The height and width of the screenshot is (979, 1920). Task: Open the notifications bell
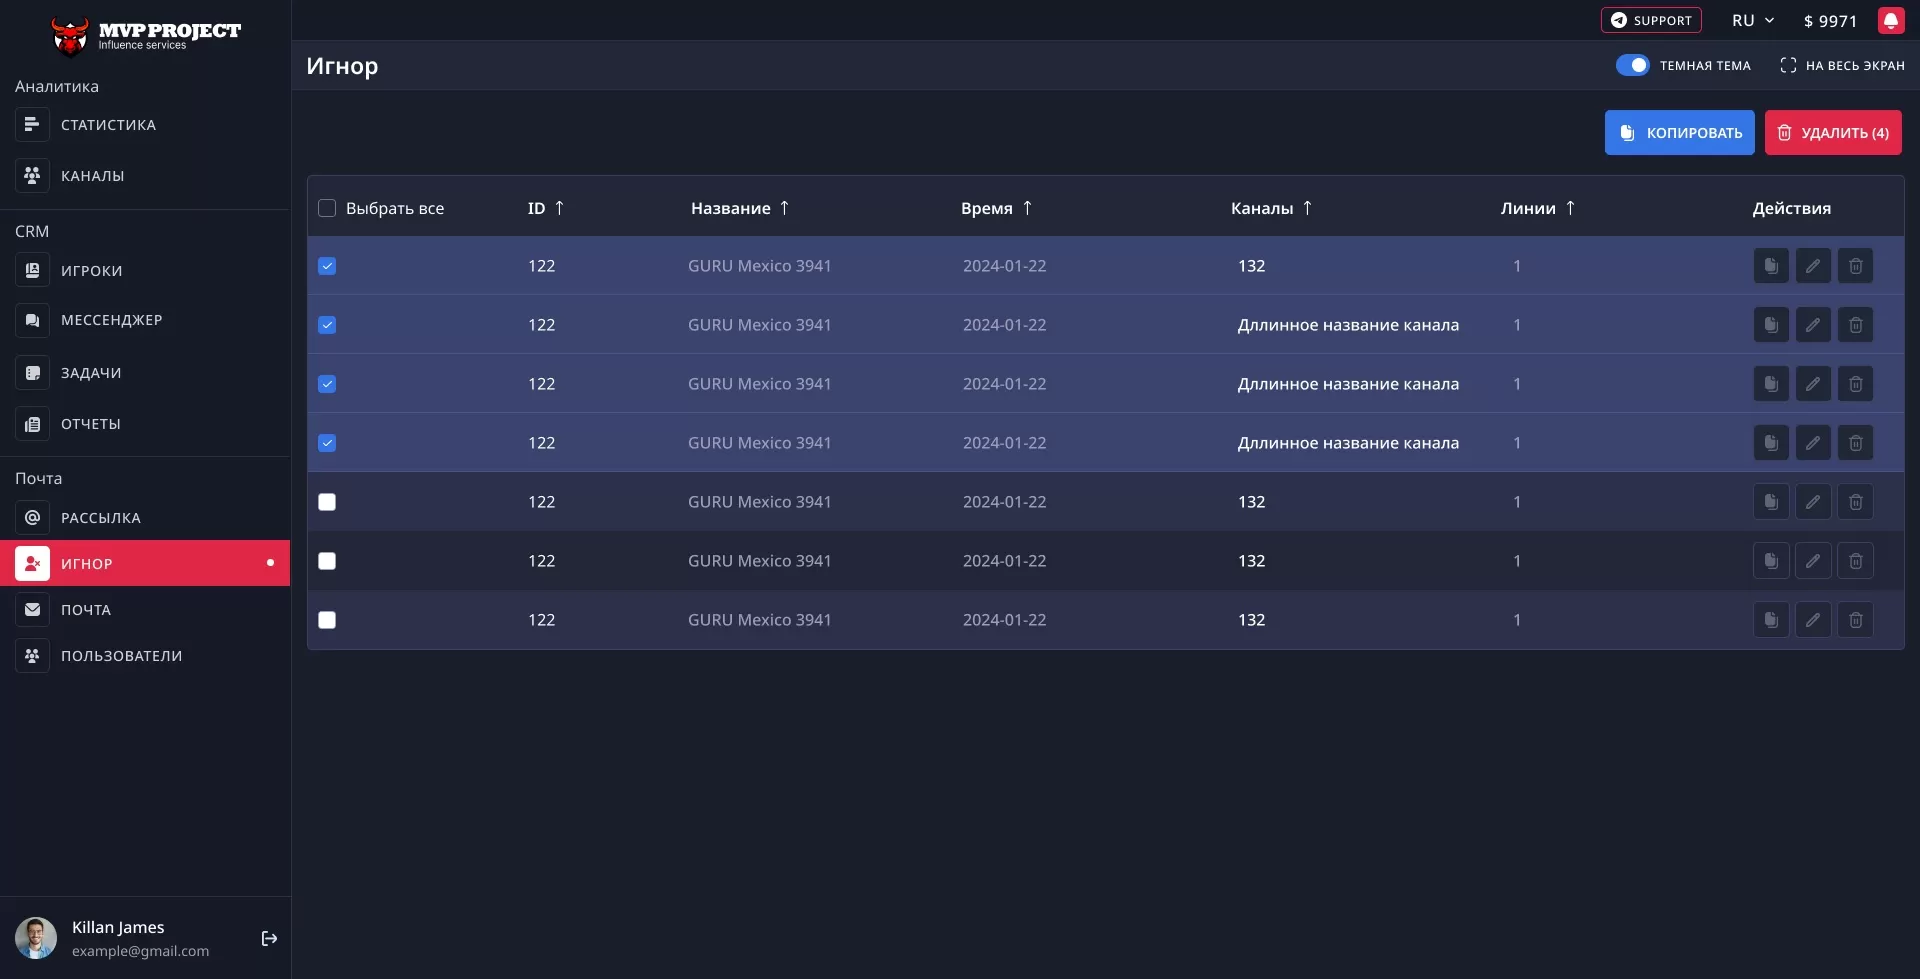[x=1892, y=20]
